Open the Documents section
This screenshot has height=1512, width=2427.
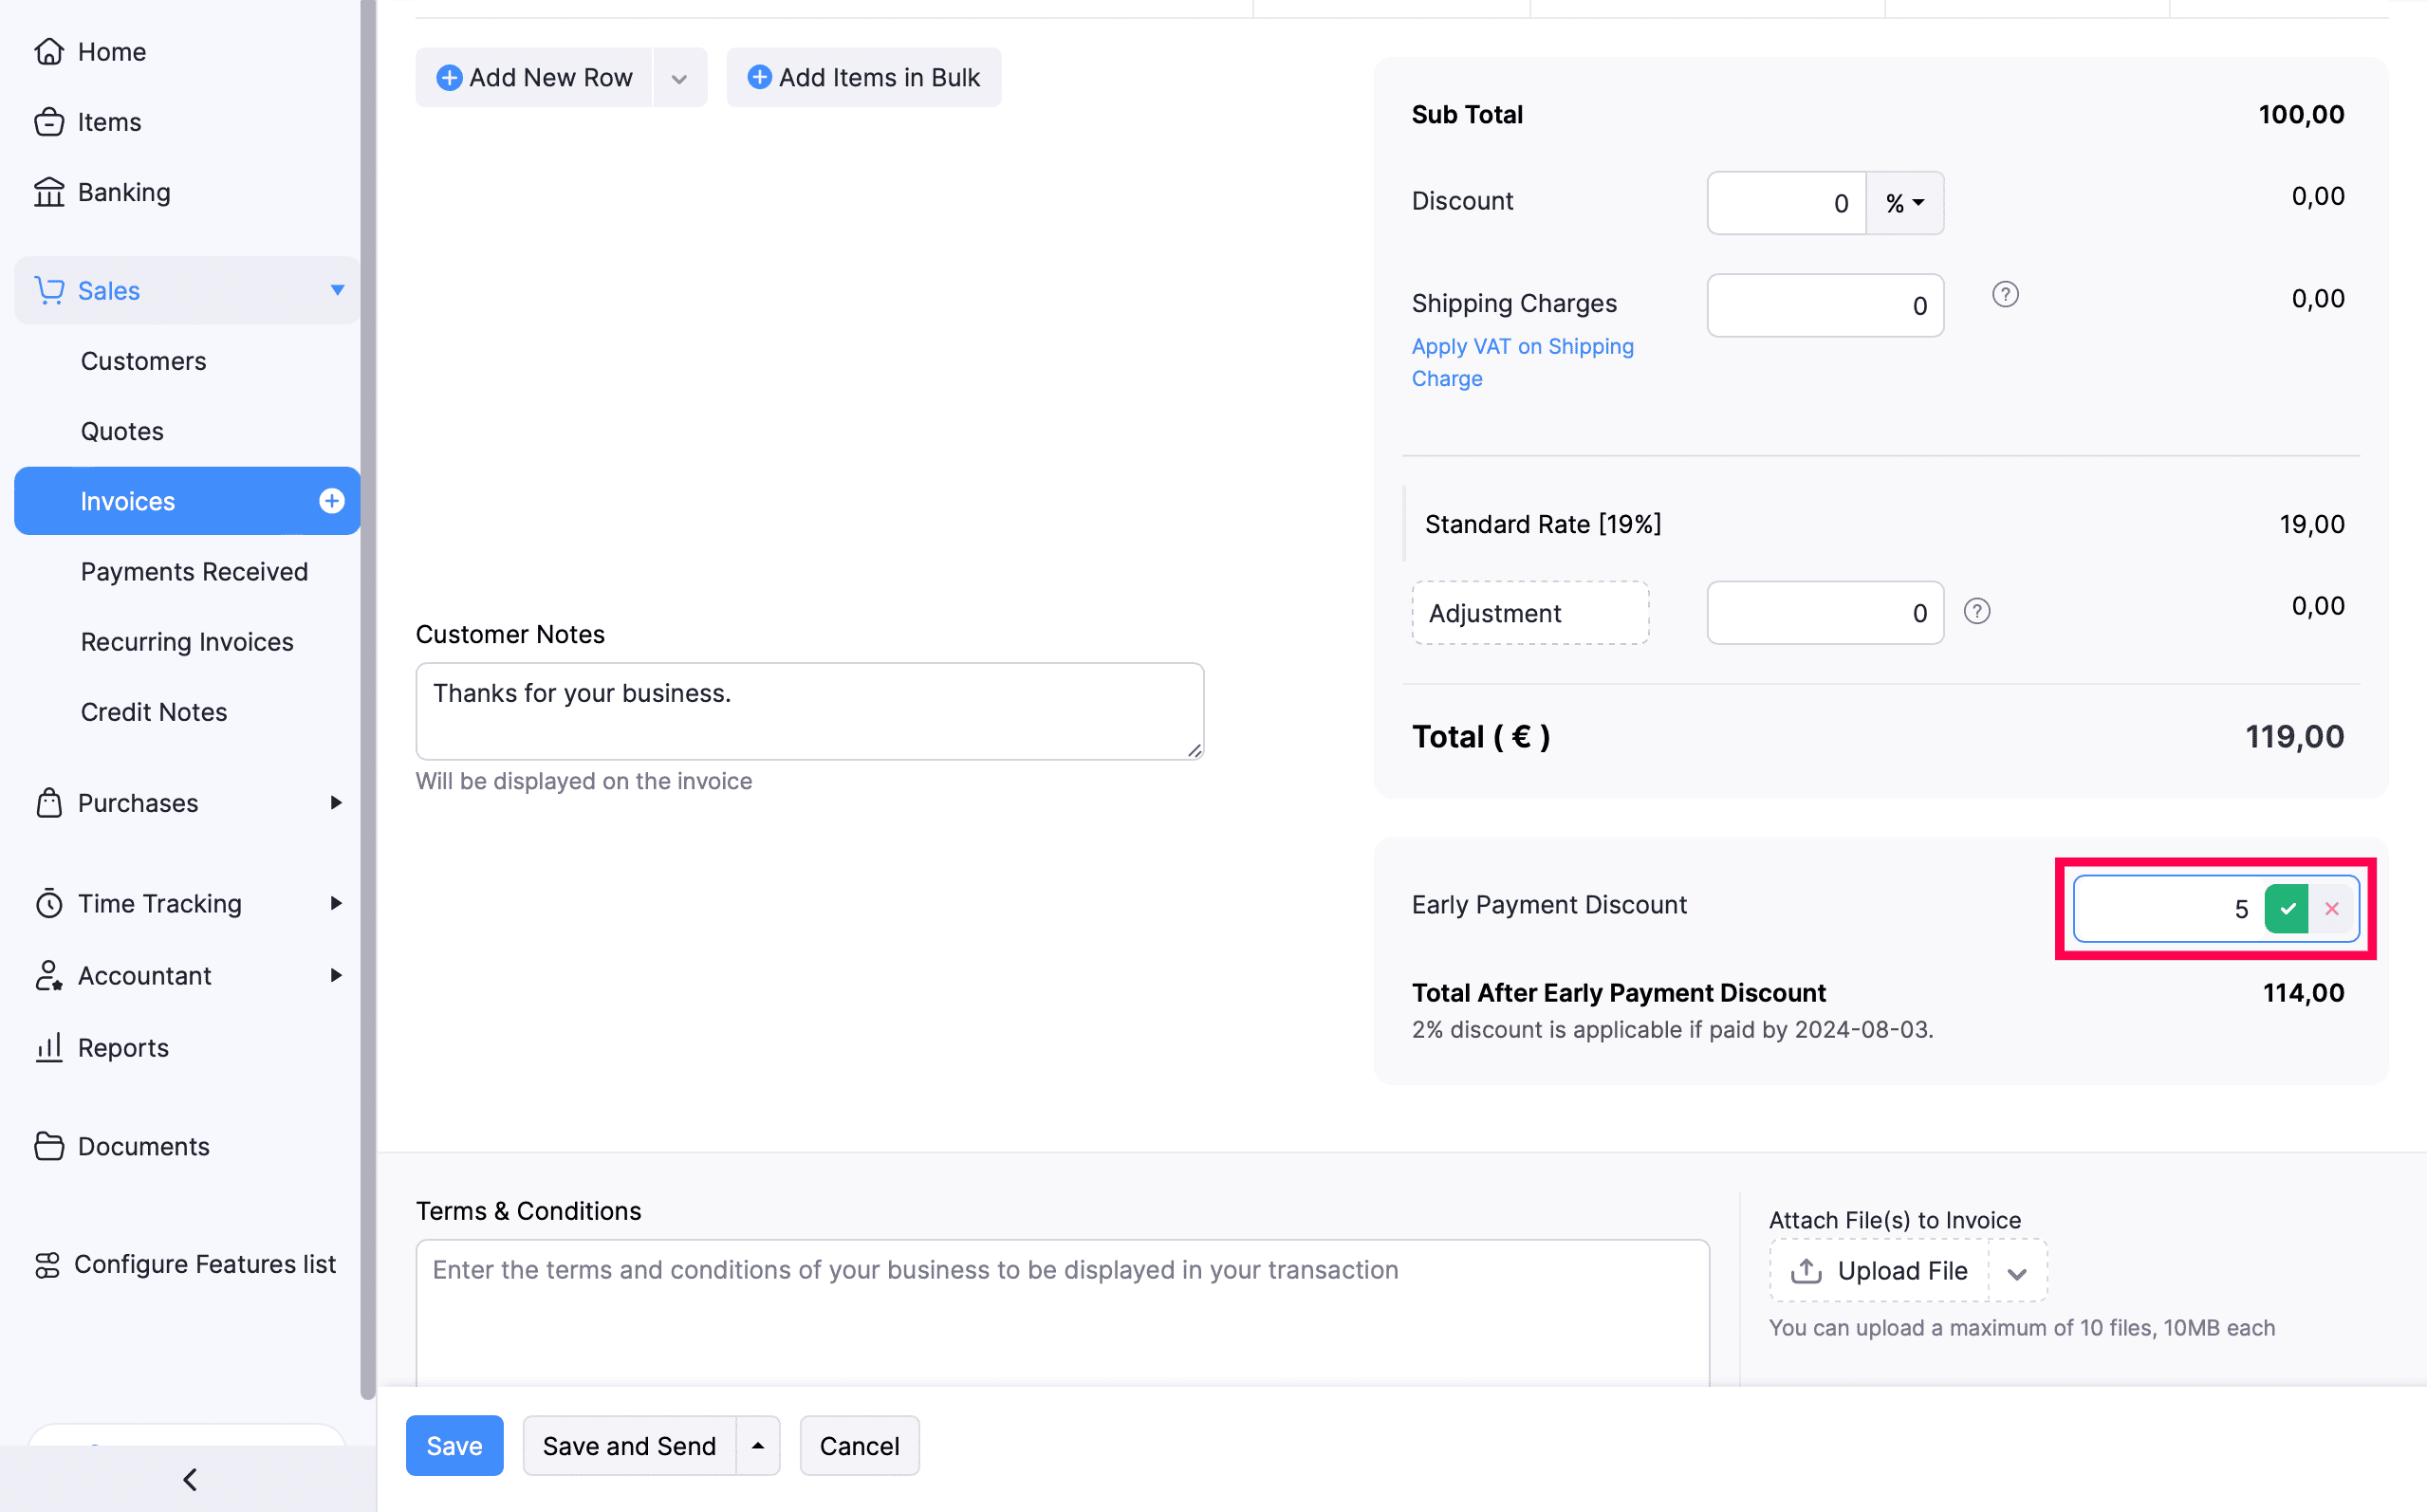point(143,1146)
